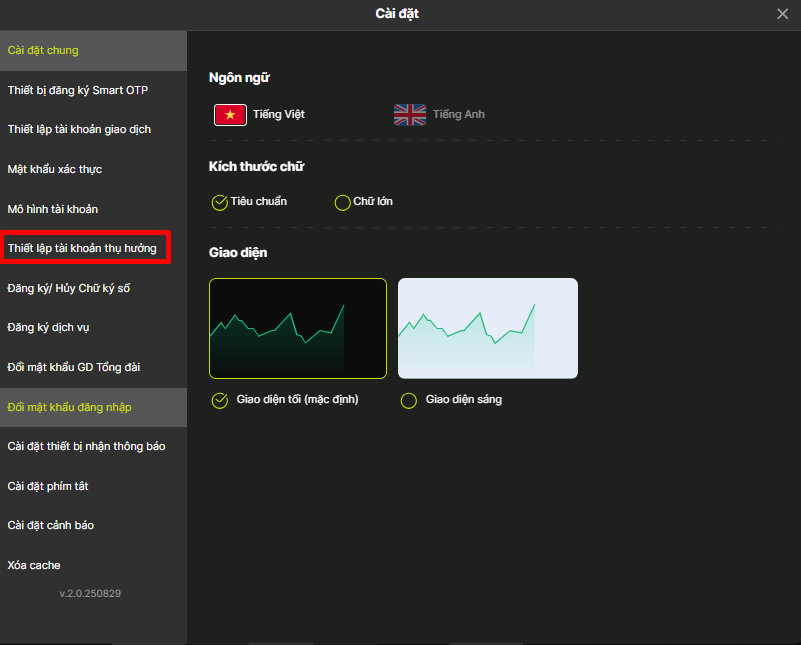This screenshot has width=801, height=645.
Task: Select Chữ lớn font size option
Action: coord(343,202)
